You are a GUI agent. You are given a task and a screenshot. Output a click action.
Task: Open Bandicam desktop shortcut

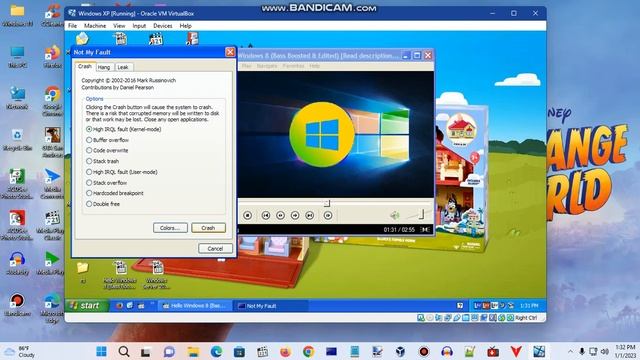click(x=17, y=305)
